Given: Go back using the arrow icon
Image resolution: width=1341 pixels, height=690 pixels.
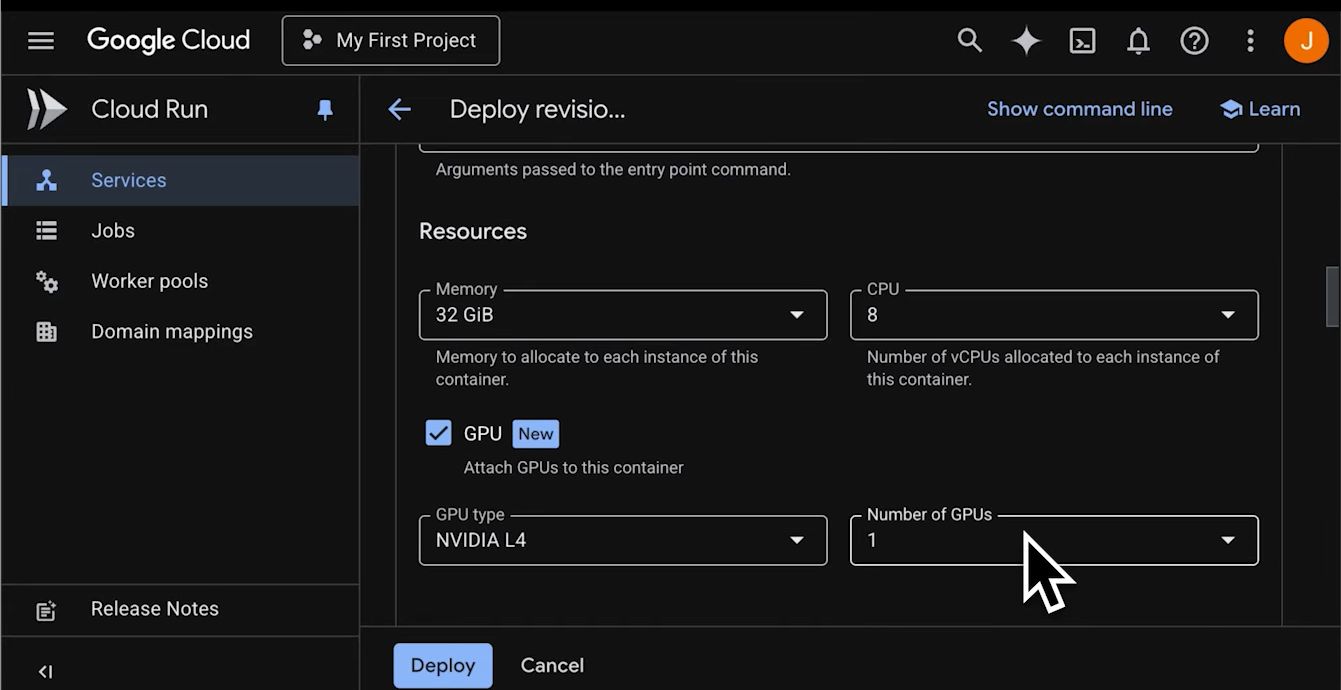Looking at the screenshot, I should 399,110.
